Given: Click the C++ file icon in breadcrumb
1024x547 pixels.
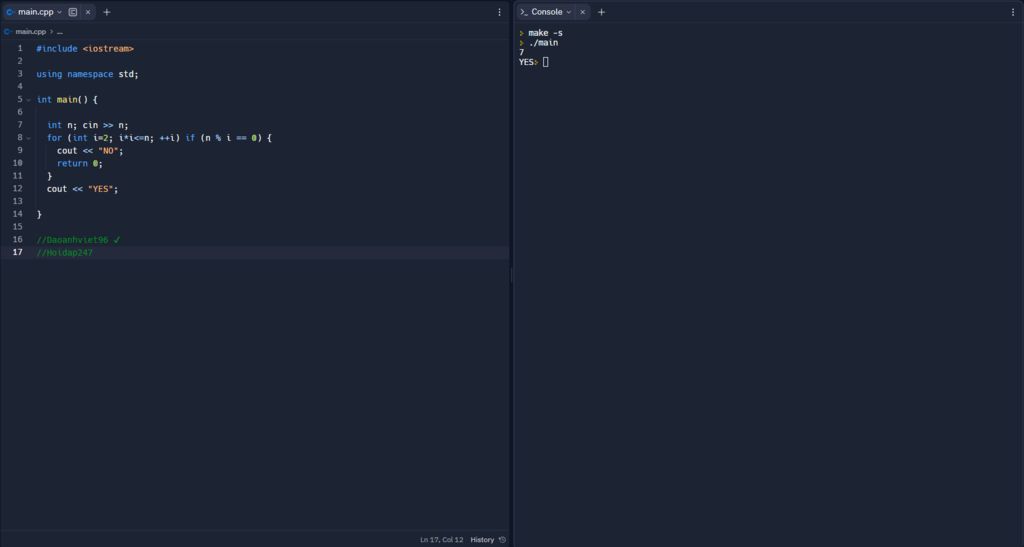Looking at the screenshot, I should point(8,31).
